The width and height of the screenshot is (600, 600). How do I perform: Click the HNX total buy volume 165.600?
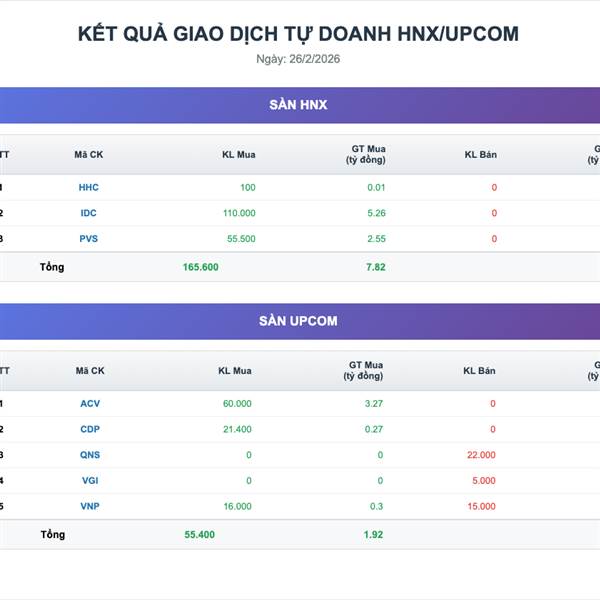(201, 267)
